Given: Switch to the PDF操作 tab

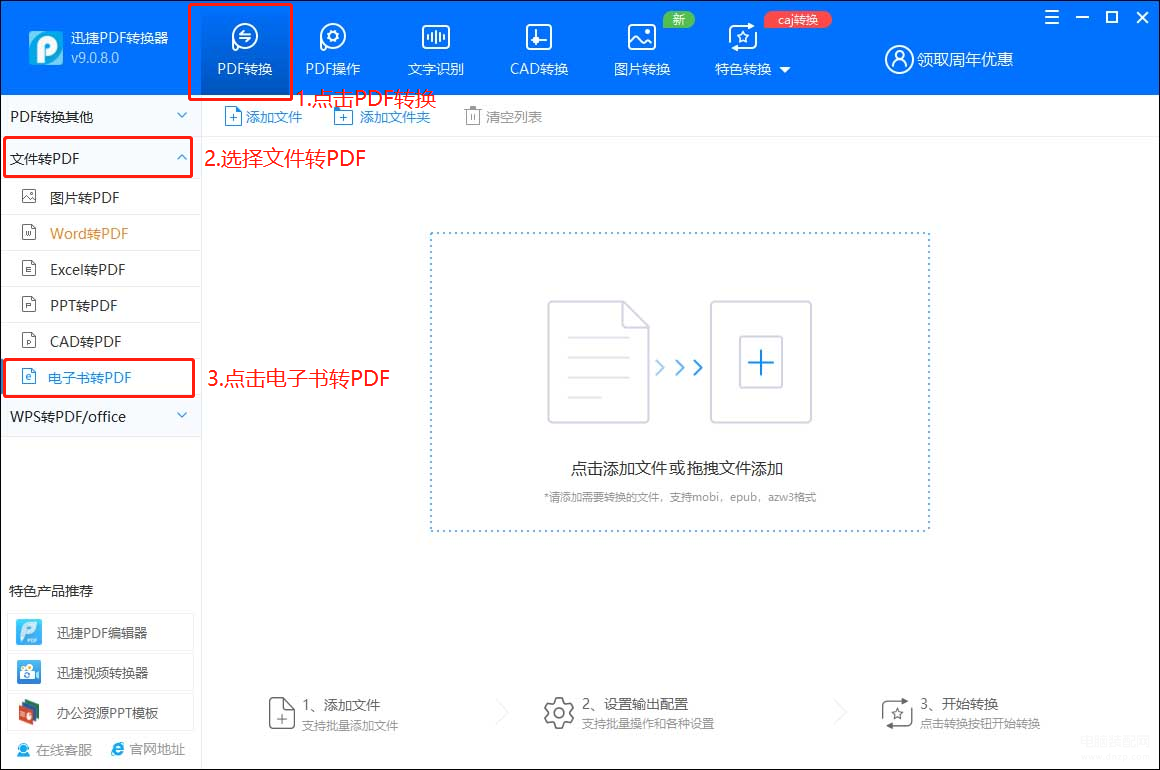Looking at the screenshot, I should point(333,50).
